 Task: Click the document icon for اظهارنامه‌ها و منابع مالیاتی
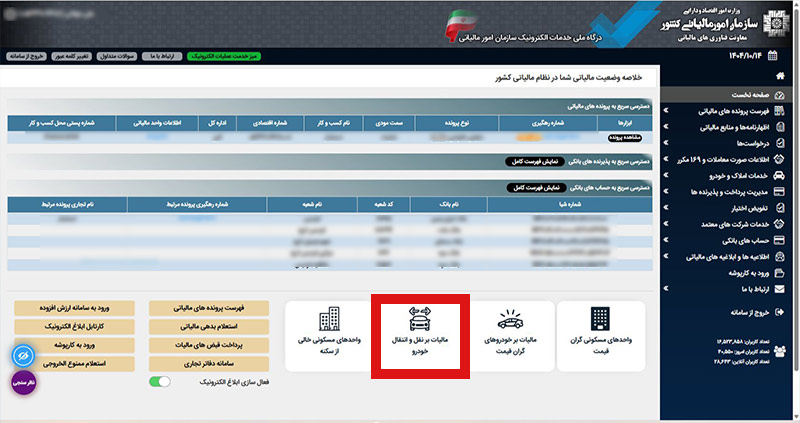(780, 127)
